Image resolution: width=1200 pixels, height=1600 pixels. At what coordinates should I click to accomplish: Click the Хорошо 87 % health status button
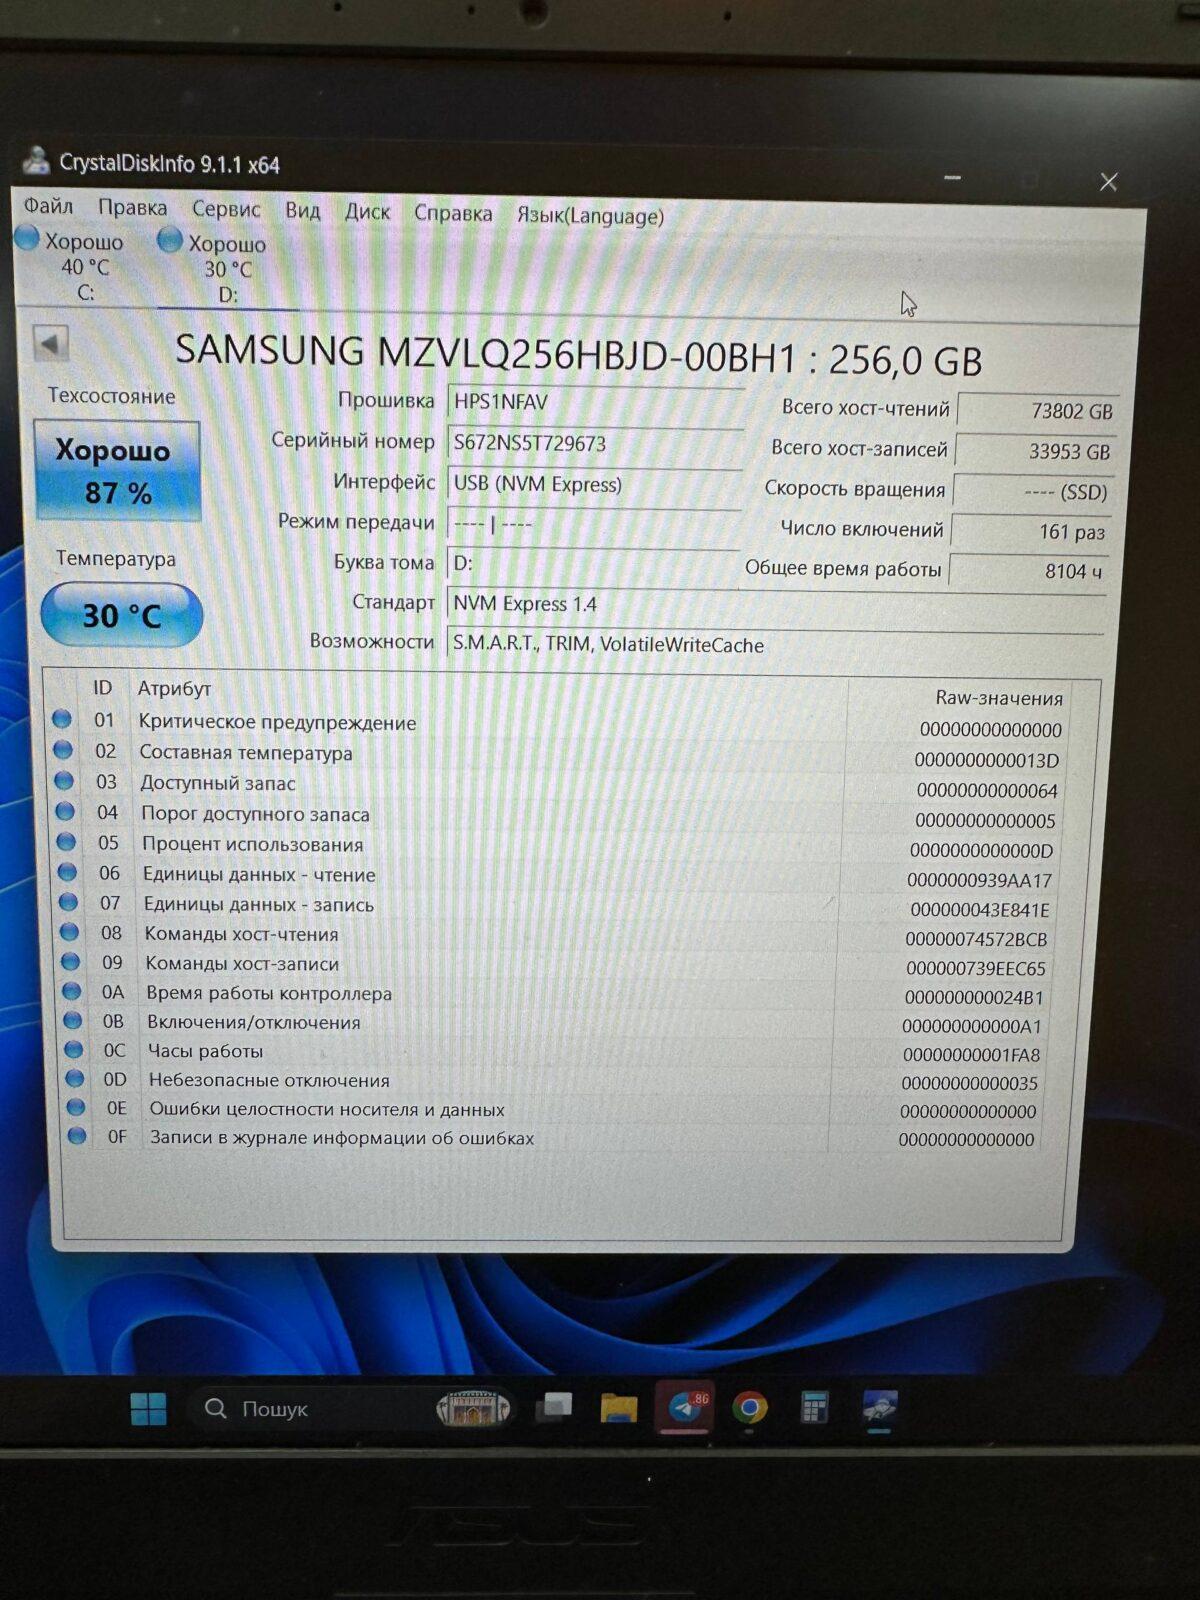(x=117, y=470)
